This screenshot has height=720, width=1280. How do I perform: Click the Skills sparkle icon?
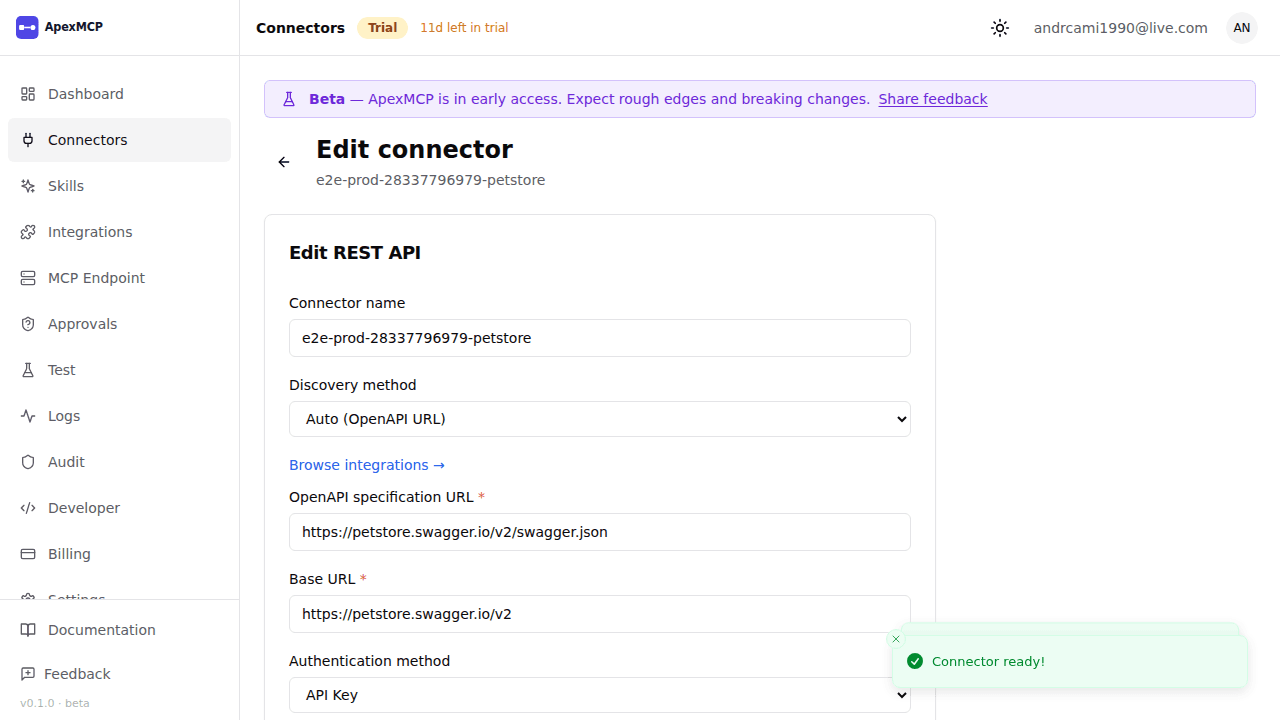click(28, 186)
